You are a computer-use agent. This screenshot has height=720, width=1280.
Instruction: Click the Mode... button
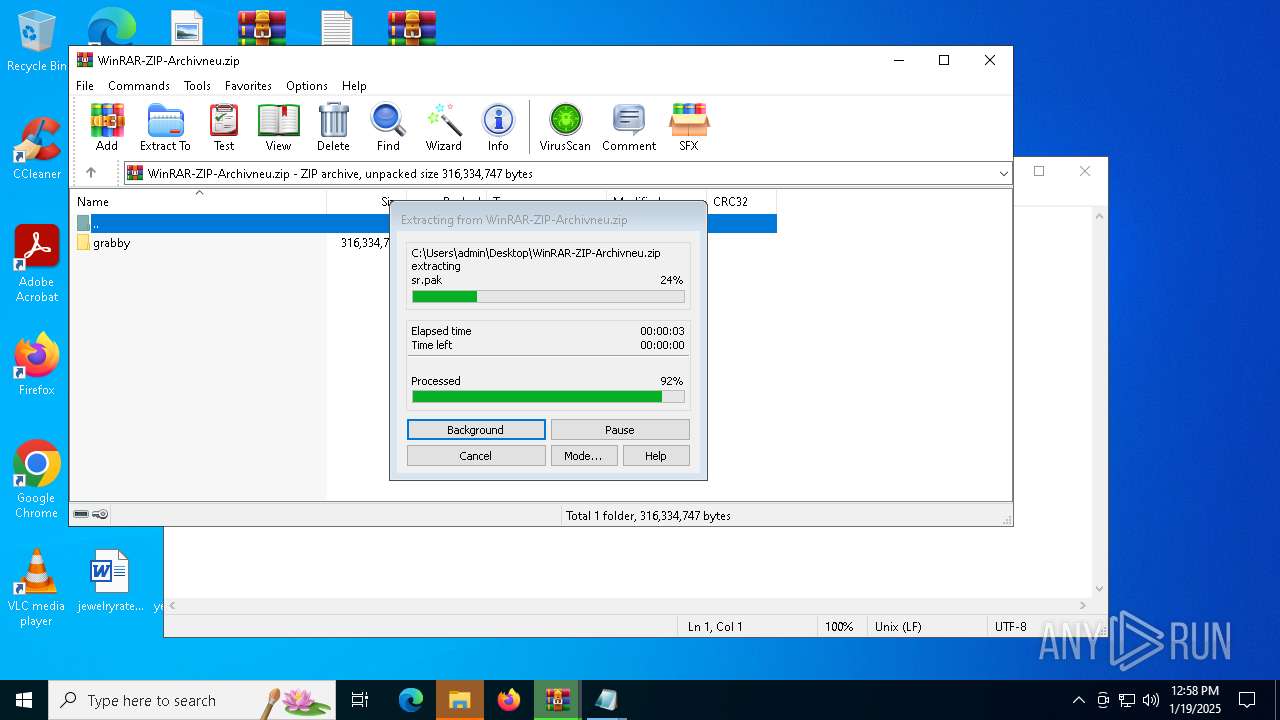(x=583, y=456)
